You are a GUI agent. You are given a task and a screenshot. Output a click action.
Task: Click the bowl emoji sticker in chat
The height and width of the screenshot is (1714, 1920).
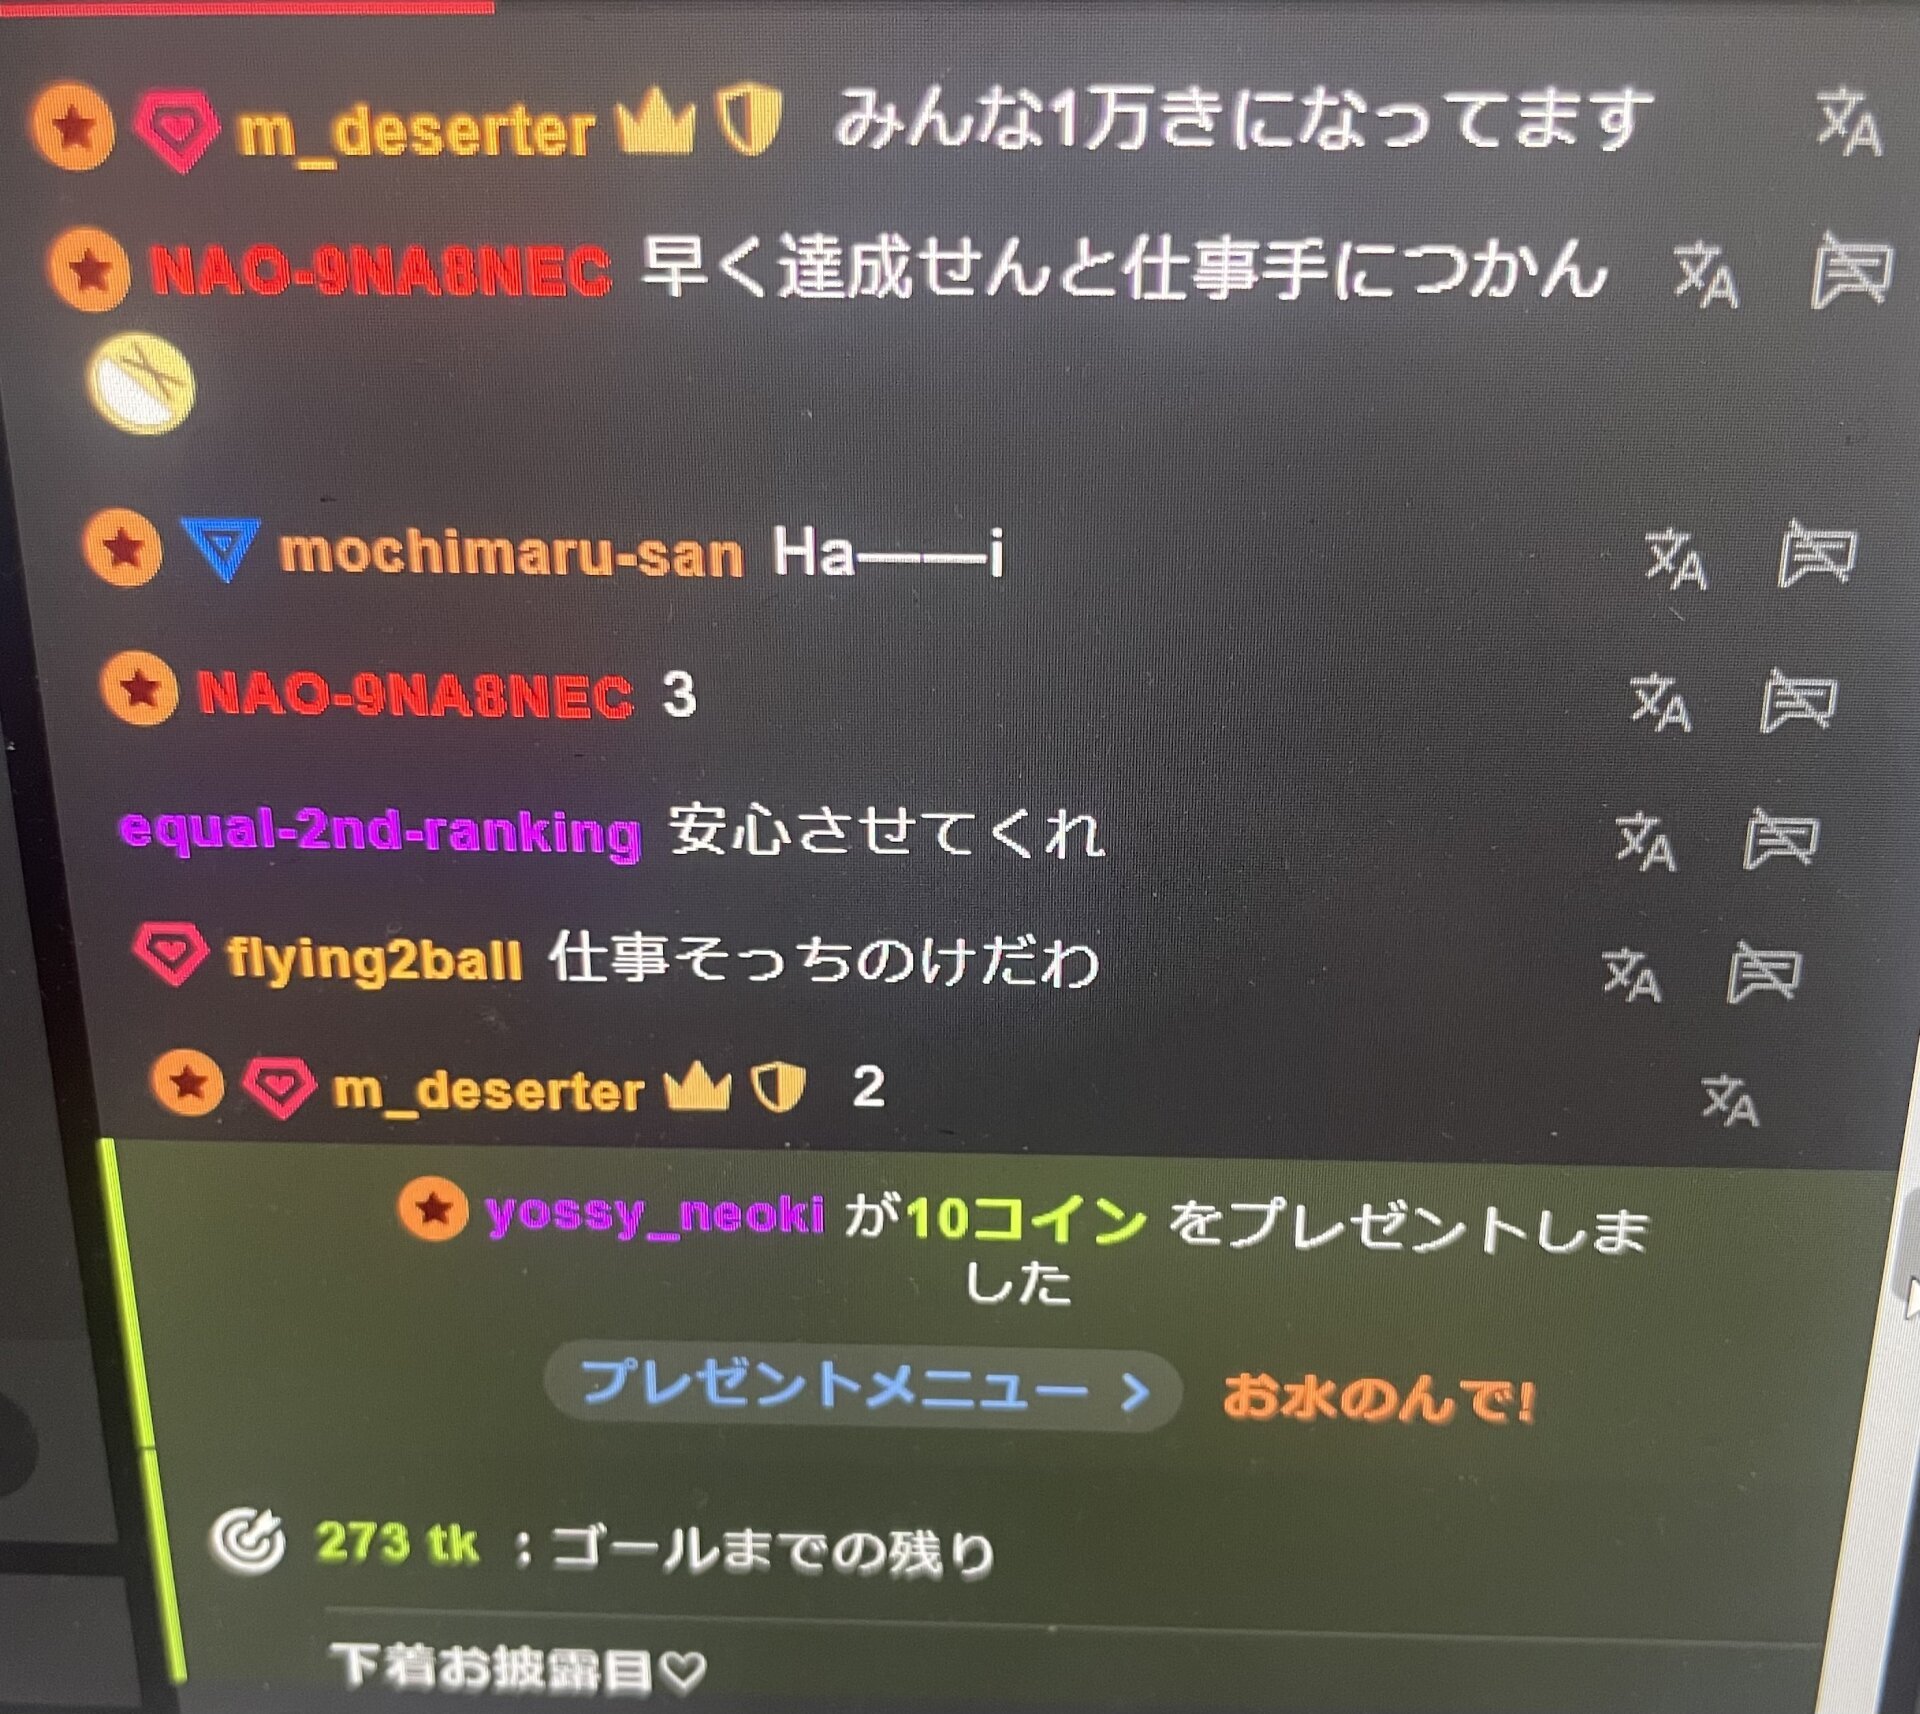[141, 384]
